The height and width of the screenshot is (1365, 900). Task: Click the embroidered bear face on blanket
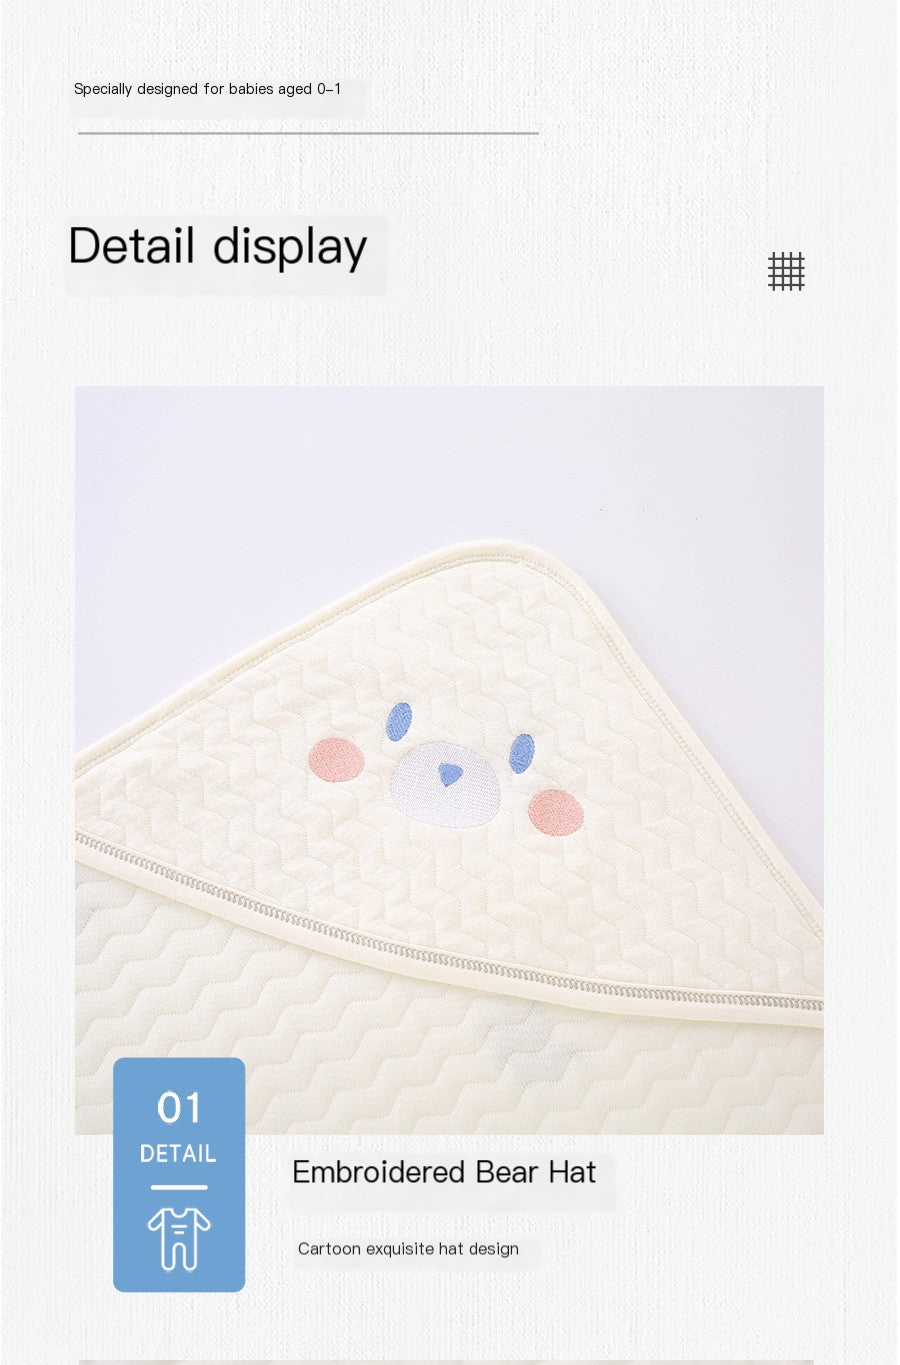coord(447,770)
